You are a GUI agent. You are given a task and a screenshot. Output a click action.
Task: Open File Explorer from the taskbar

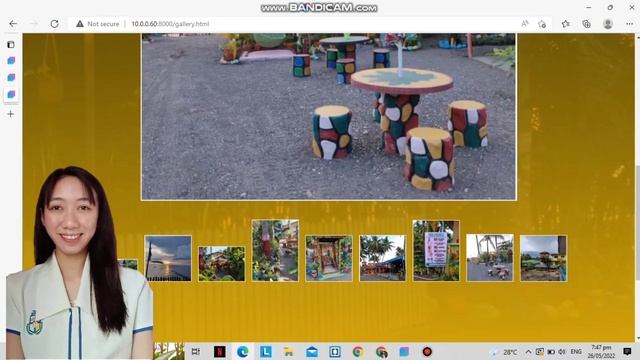[289, 351]
